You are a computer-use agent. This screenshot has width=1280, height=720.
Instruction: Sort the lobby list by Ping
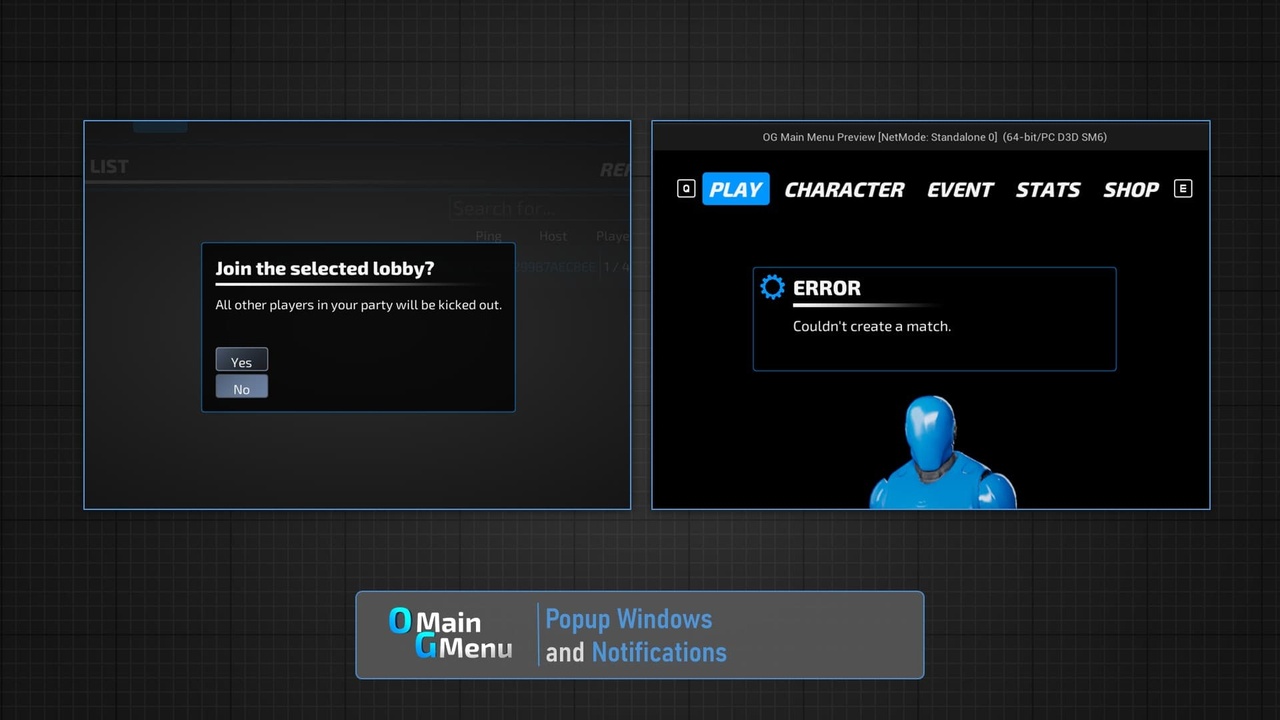[x=488, y=236]
